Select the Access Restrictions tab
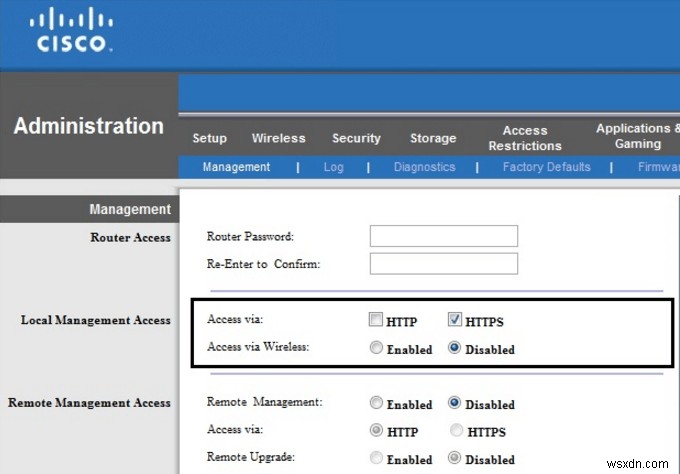Viewport: 680px width, 474px height. tap(525, 138)
